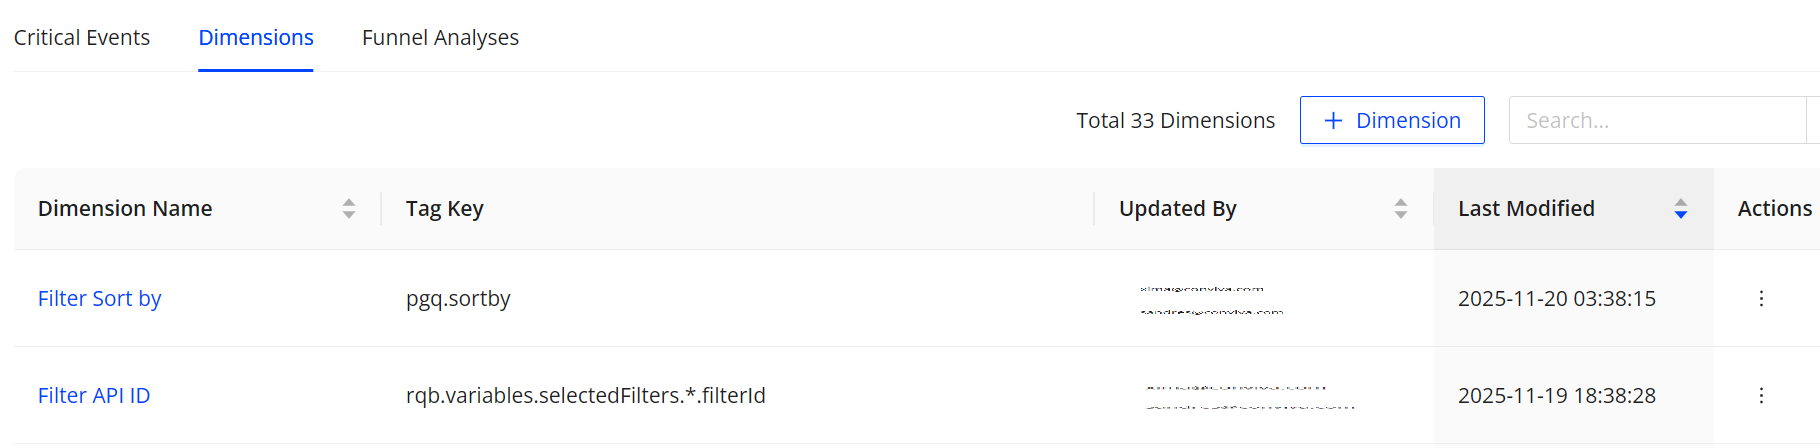Click the 2025-11-19 18:38:28 timestamp

pyautogui.click(x=1556, y=395)
